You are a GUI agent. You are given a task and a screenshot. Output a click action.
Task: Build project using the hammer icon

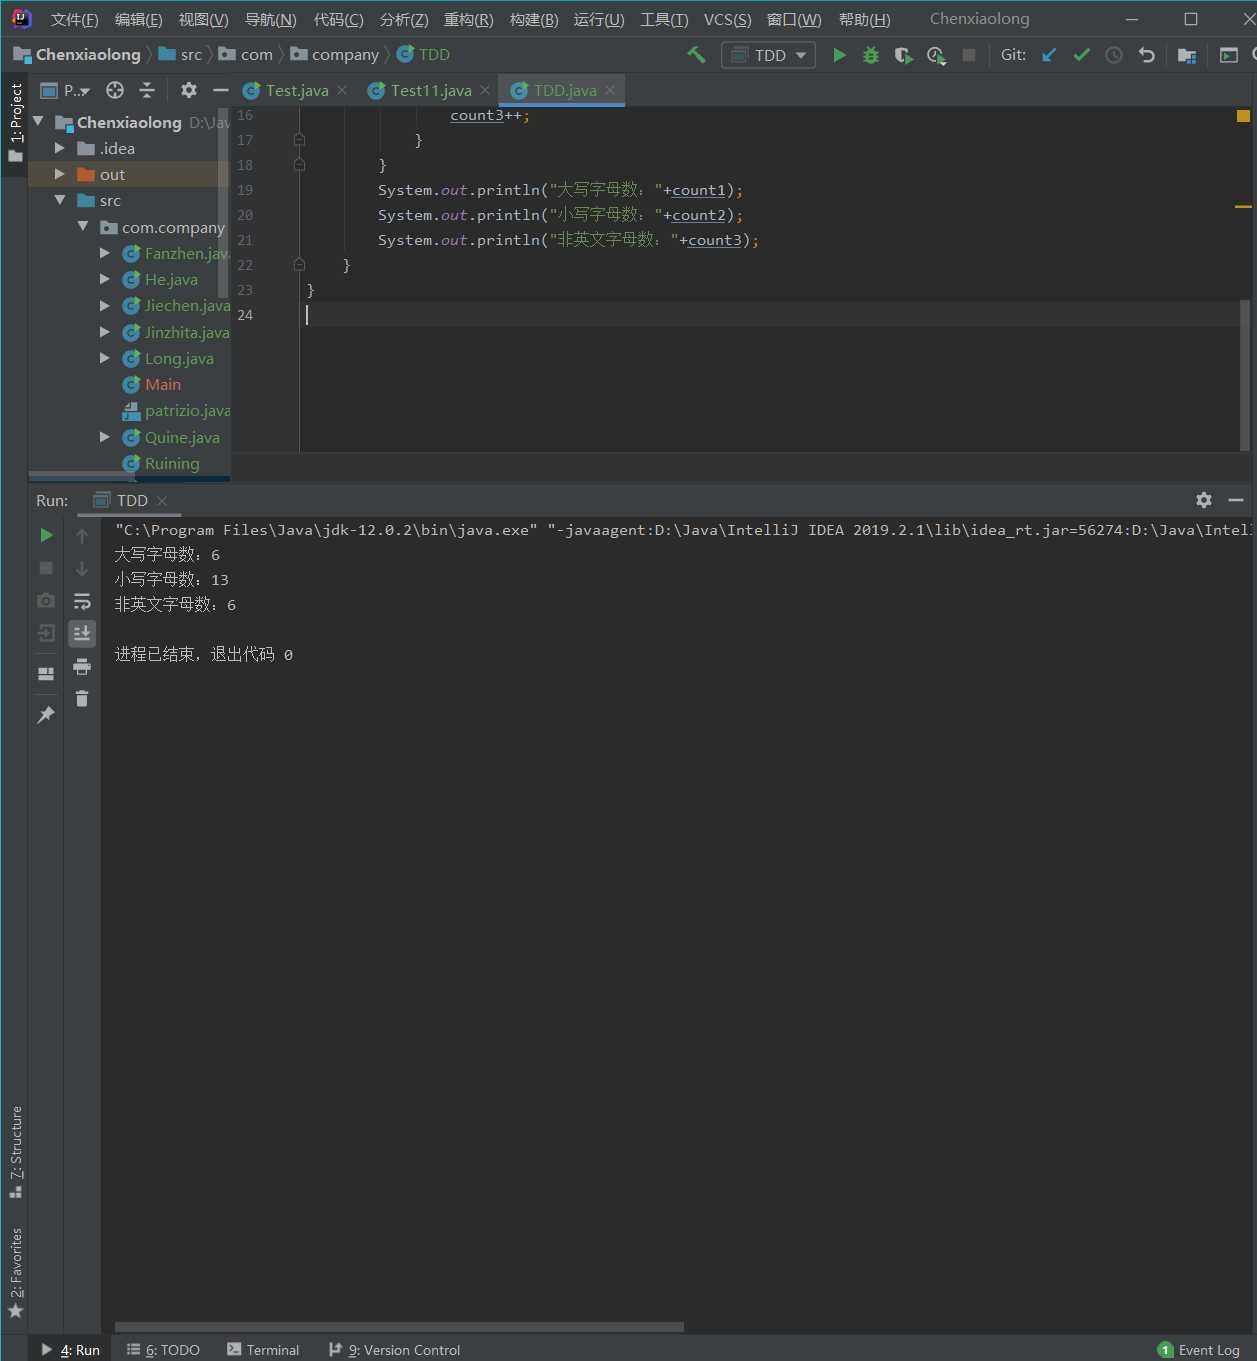click(x=696, y=55)
